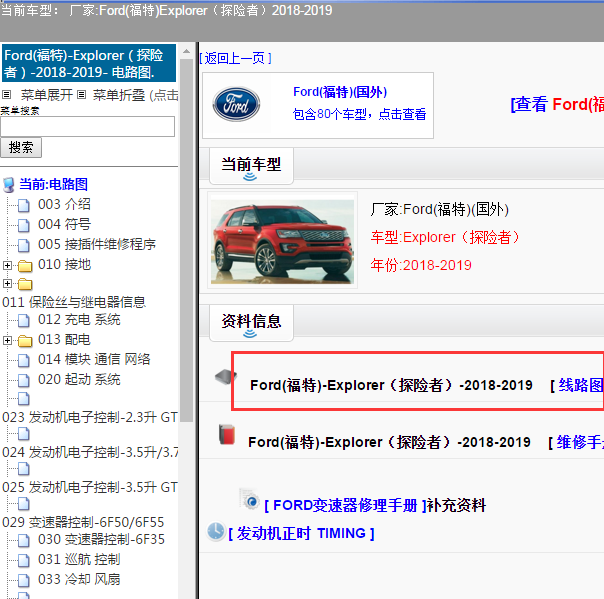
Task: Open 029 变速器控制-6F50/6F55 tree item
Action: [x=83, y=523]
